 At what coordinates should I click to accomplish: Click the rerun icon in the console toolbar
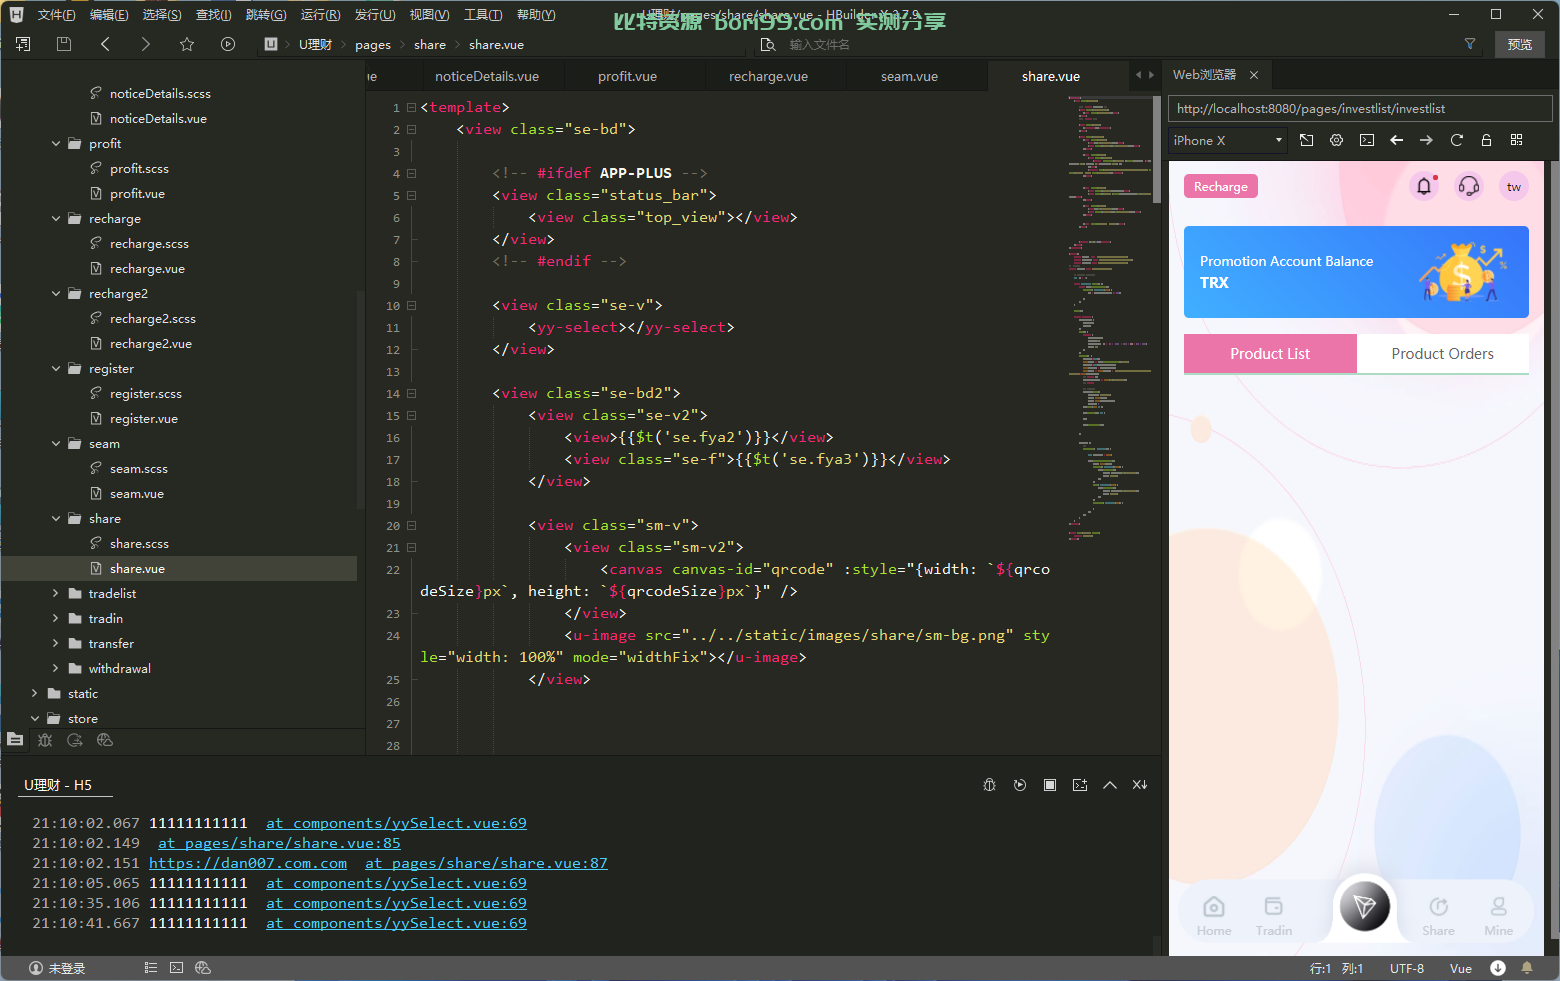[1020, 785]
